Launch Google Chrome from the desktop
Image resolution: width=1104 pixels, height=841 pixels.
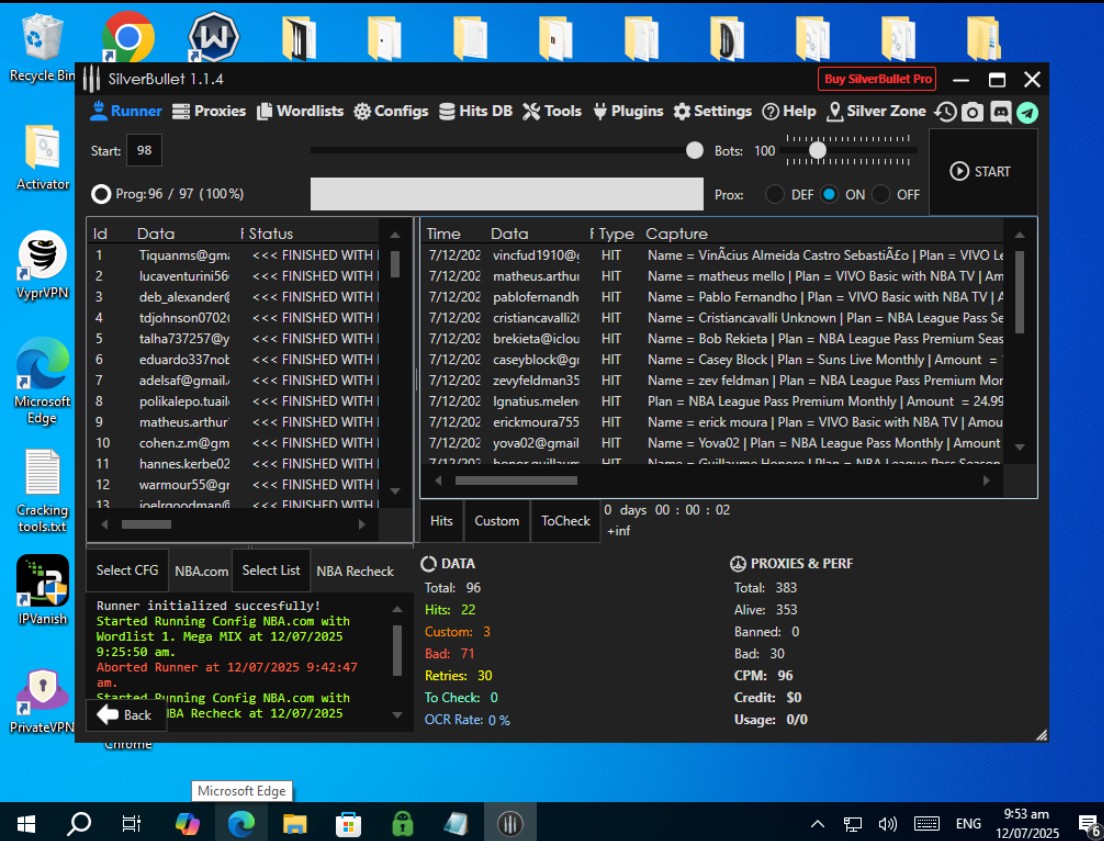point(127,36)
